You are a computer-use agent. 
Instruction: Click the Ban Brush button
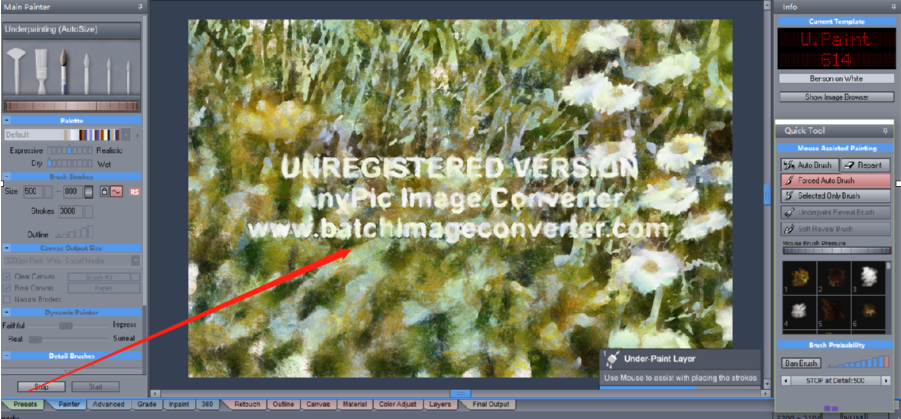801,363
